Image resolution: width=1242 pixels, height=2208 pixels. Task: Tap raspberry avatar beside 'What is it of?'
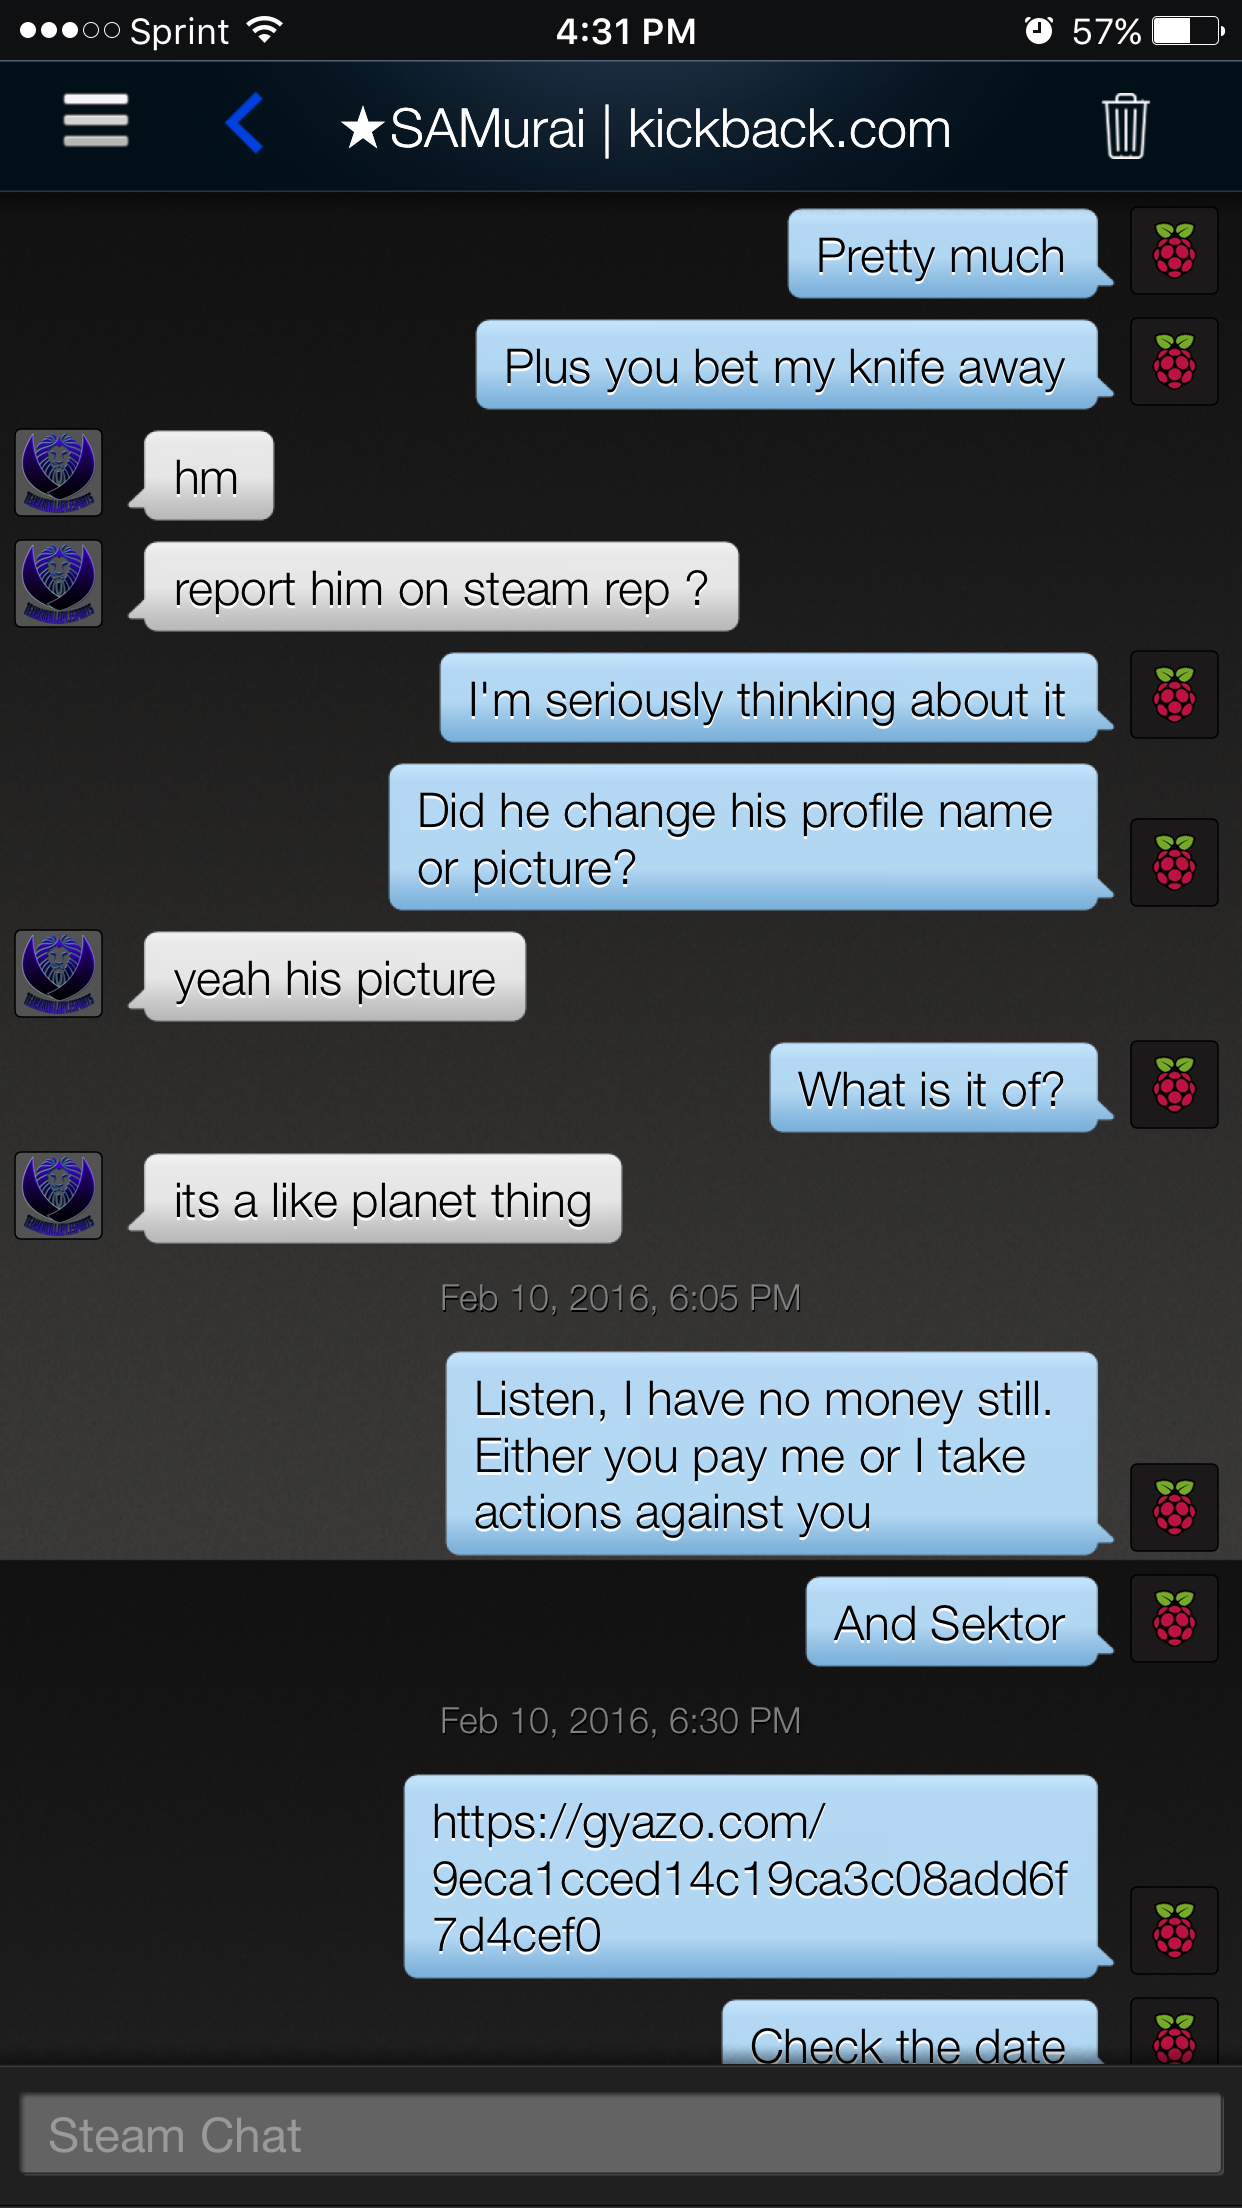[1174, 1085]
